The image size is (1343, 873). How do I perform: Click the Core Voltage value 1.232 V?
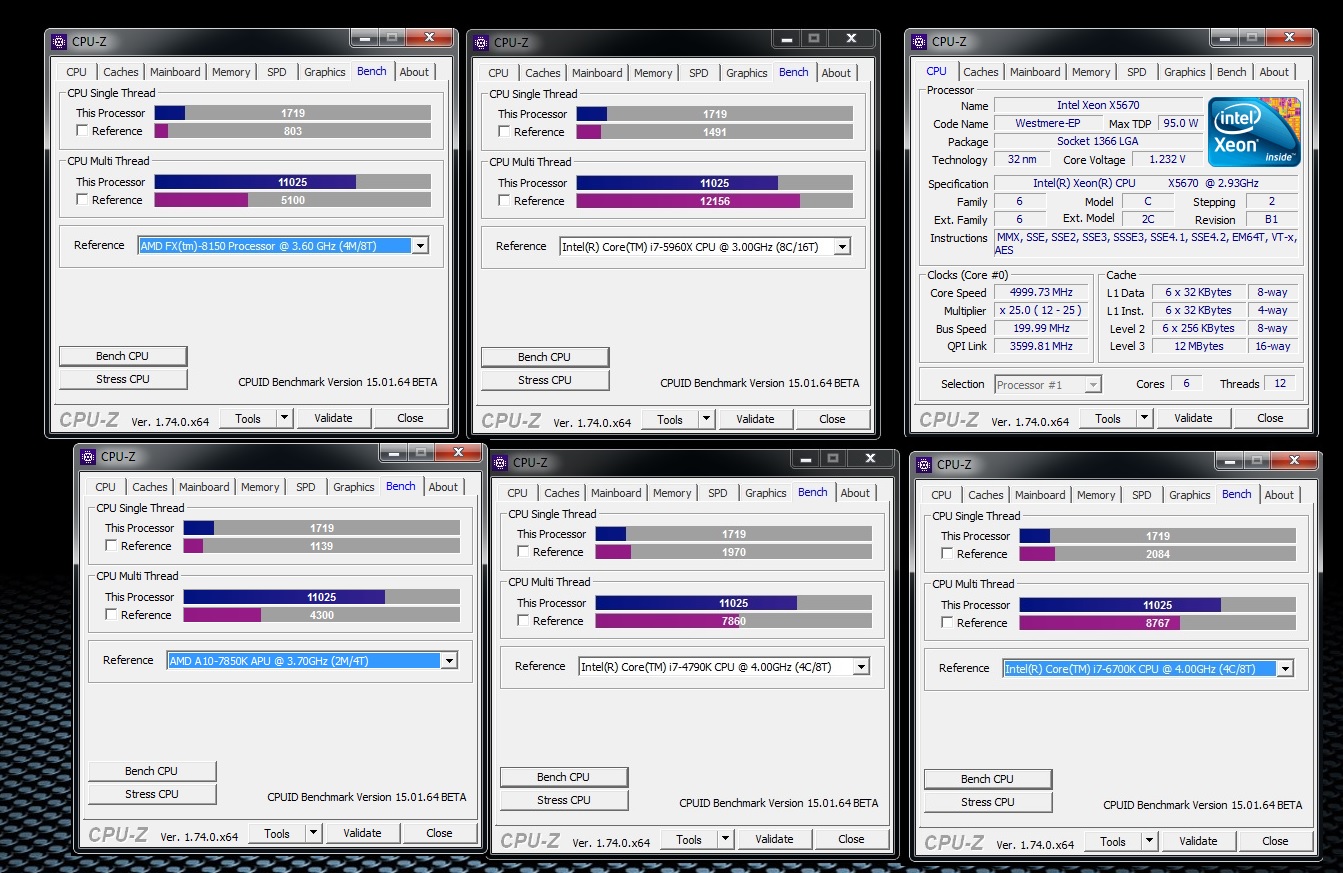[x=1167, y=159]
